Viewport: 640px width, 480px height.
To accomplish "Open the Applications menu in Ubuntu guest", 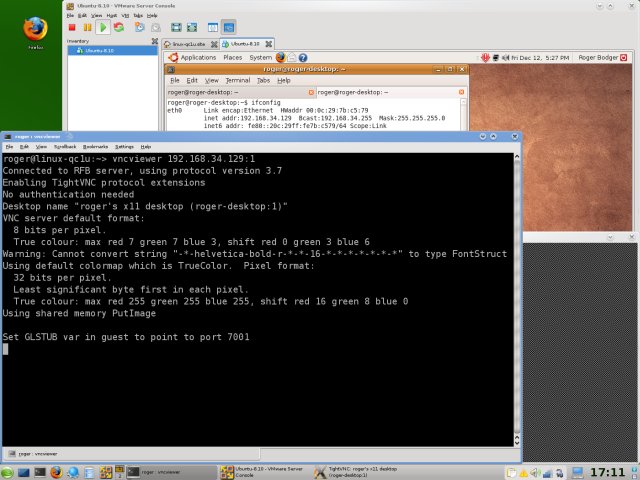I will click(x=198, y=58).
